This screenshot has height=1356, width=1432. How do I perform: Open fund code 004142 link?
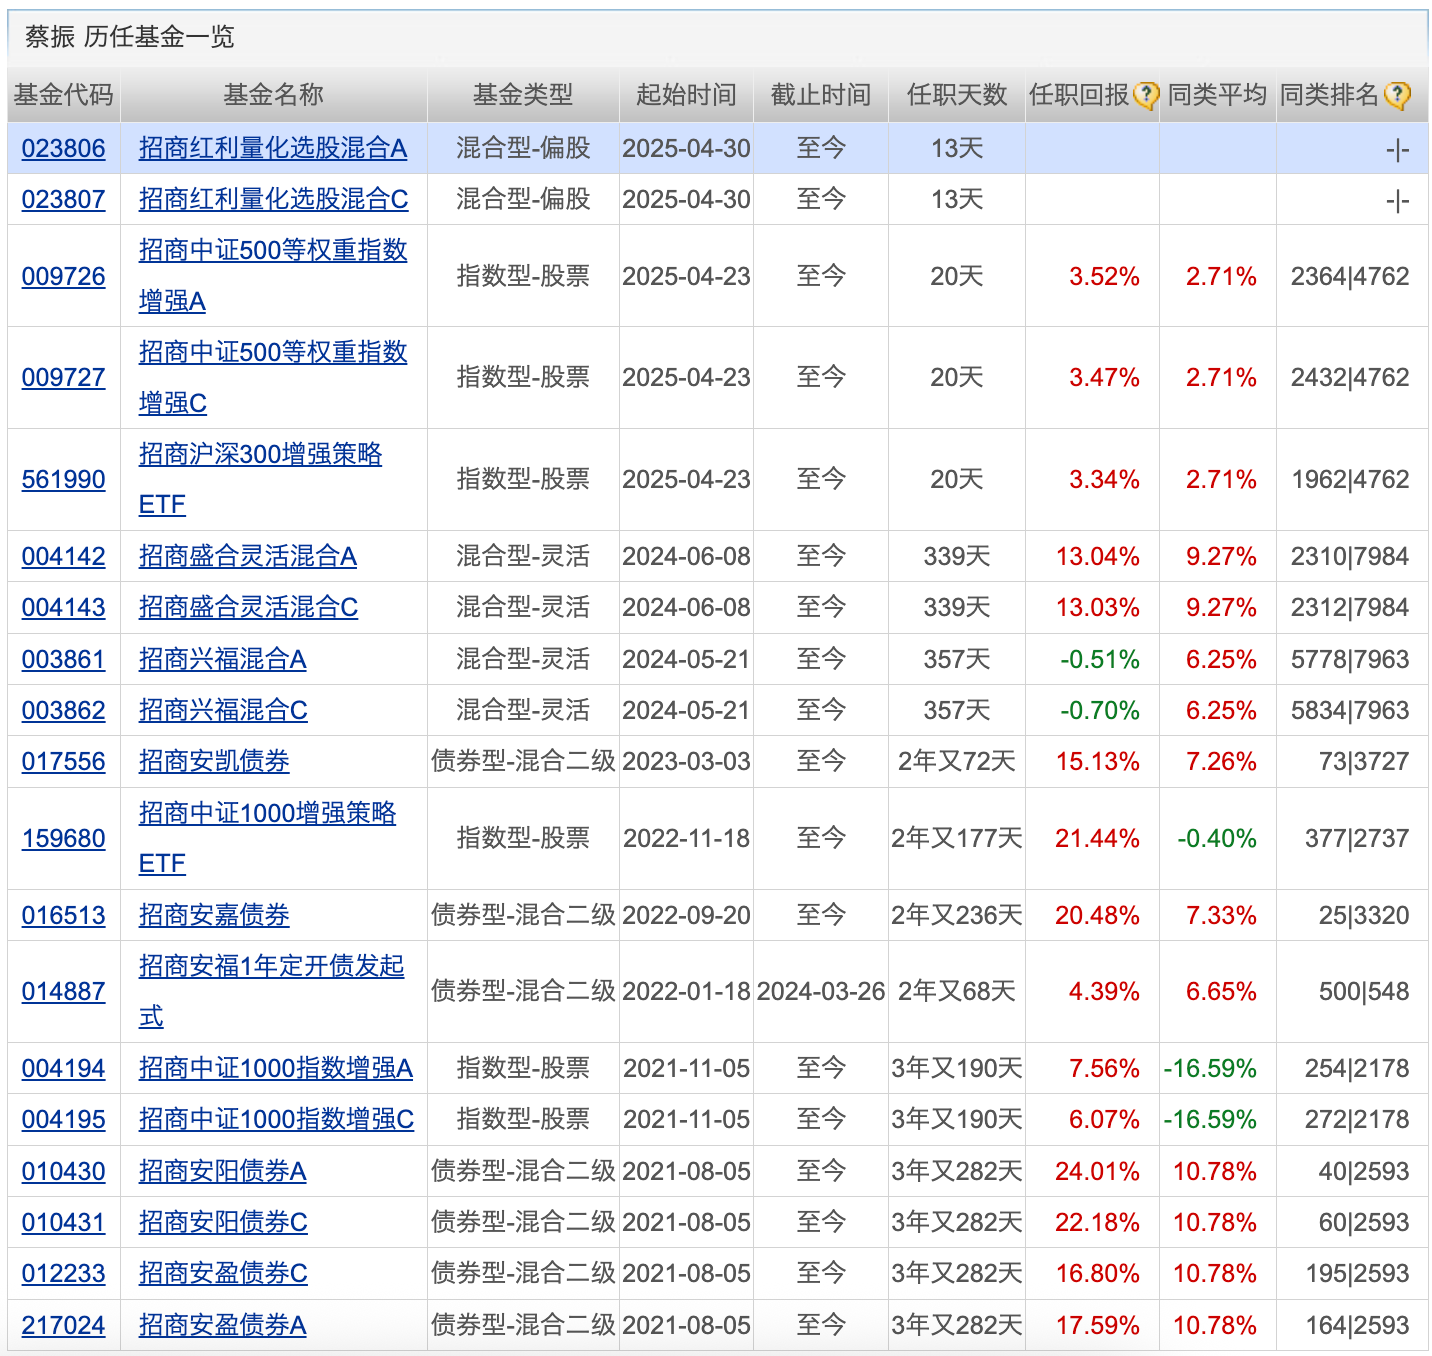click(x=63, y=557)
